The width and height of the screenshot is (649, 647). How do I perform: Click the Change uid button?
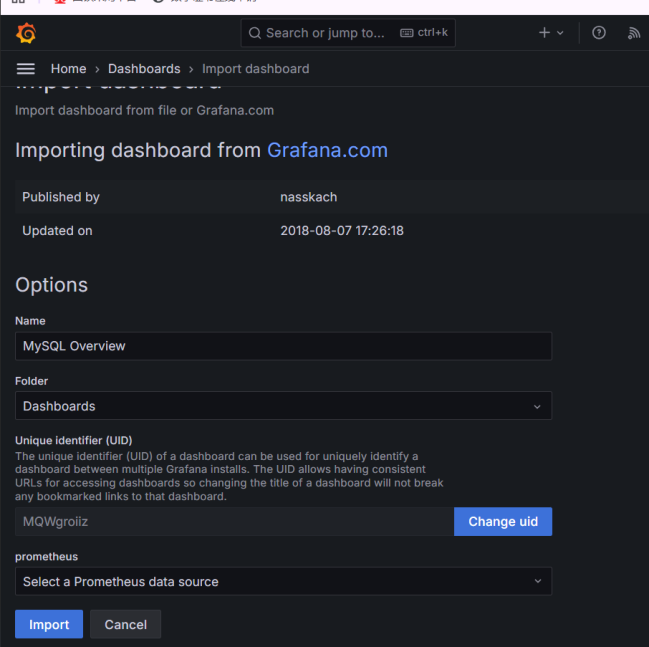(503, 522)
